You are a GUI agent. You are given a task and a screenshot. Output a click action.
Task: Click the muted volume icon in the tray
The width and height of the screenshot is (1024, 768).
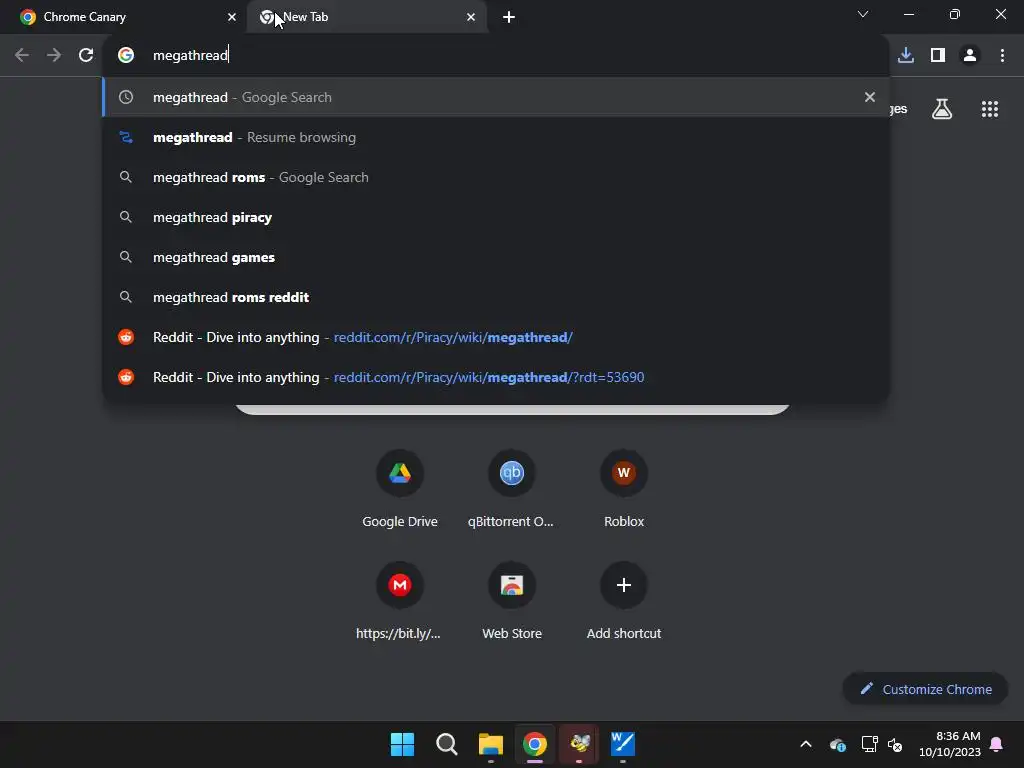click(x=895, y=744)
